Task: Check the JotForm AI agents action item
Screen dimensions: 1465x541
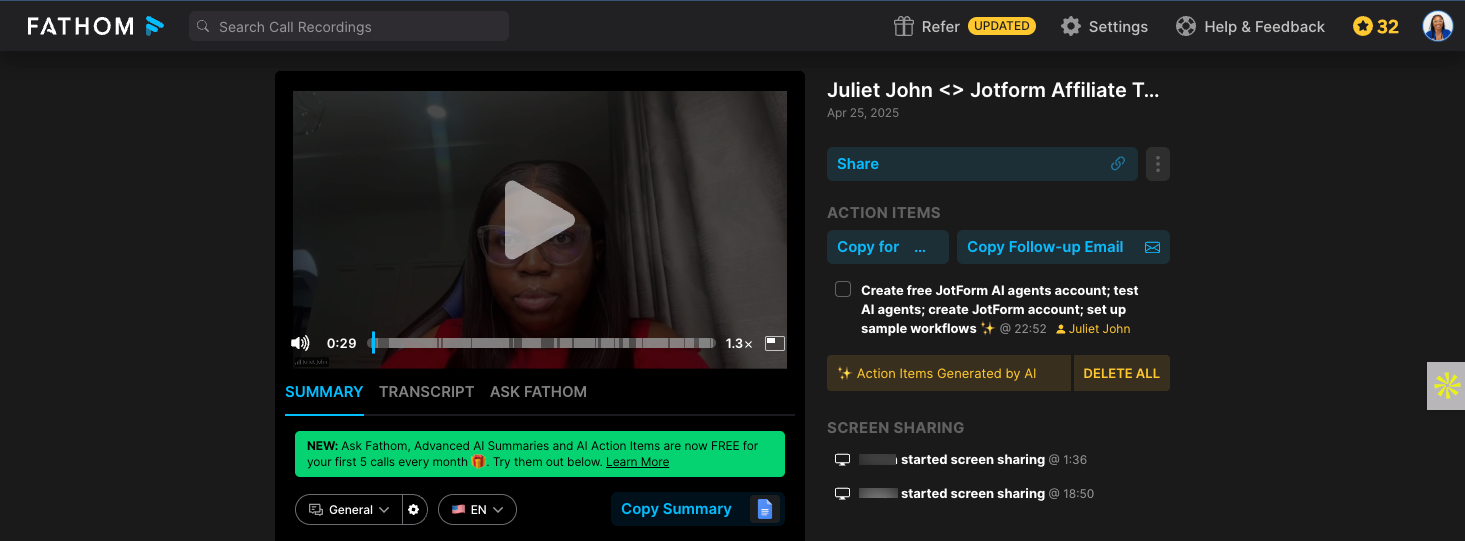Action: (843, 290)
